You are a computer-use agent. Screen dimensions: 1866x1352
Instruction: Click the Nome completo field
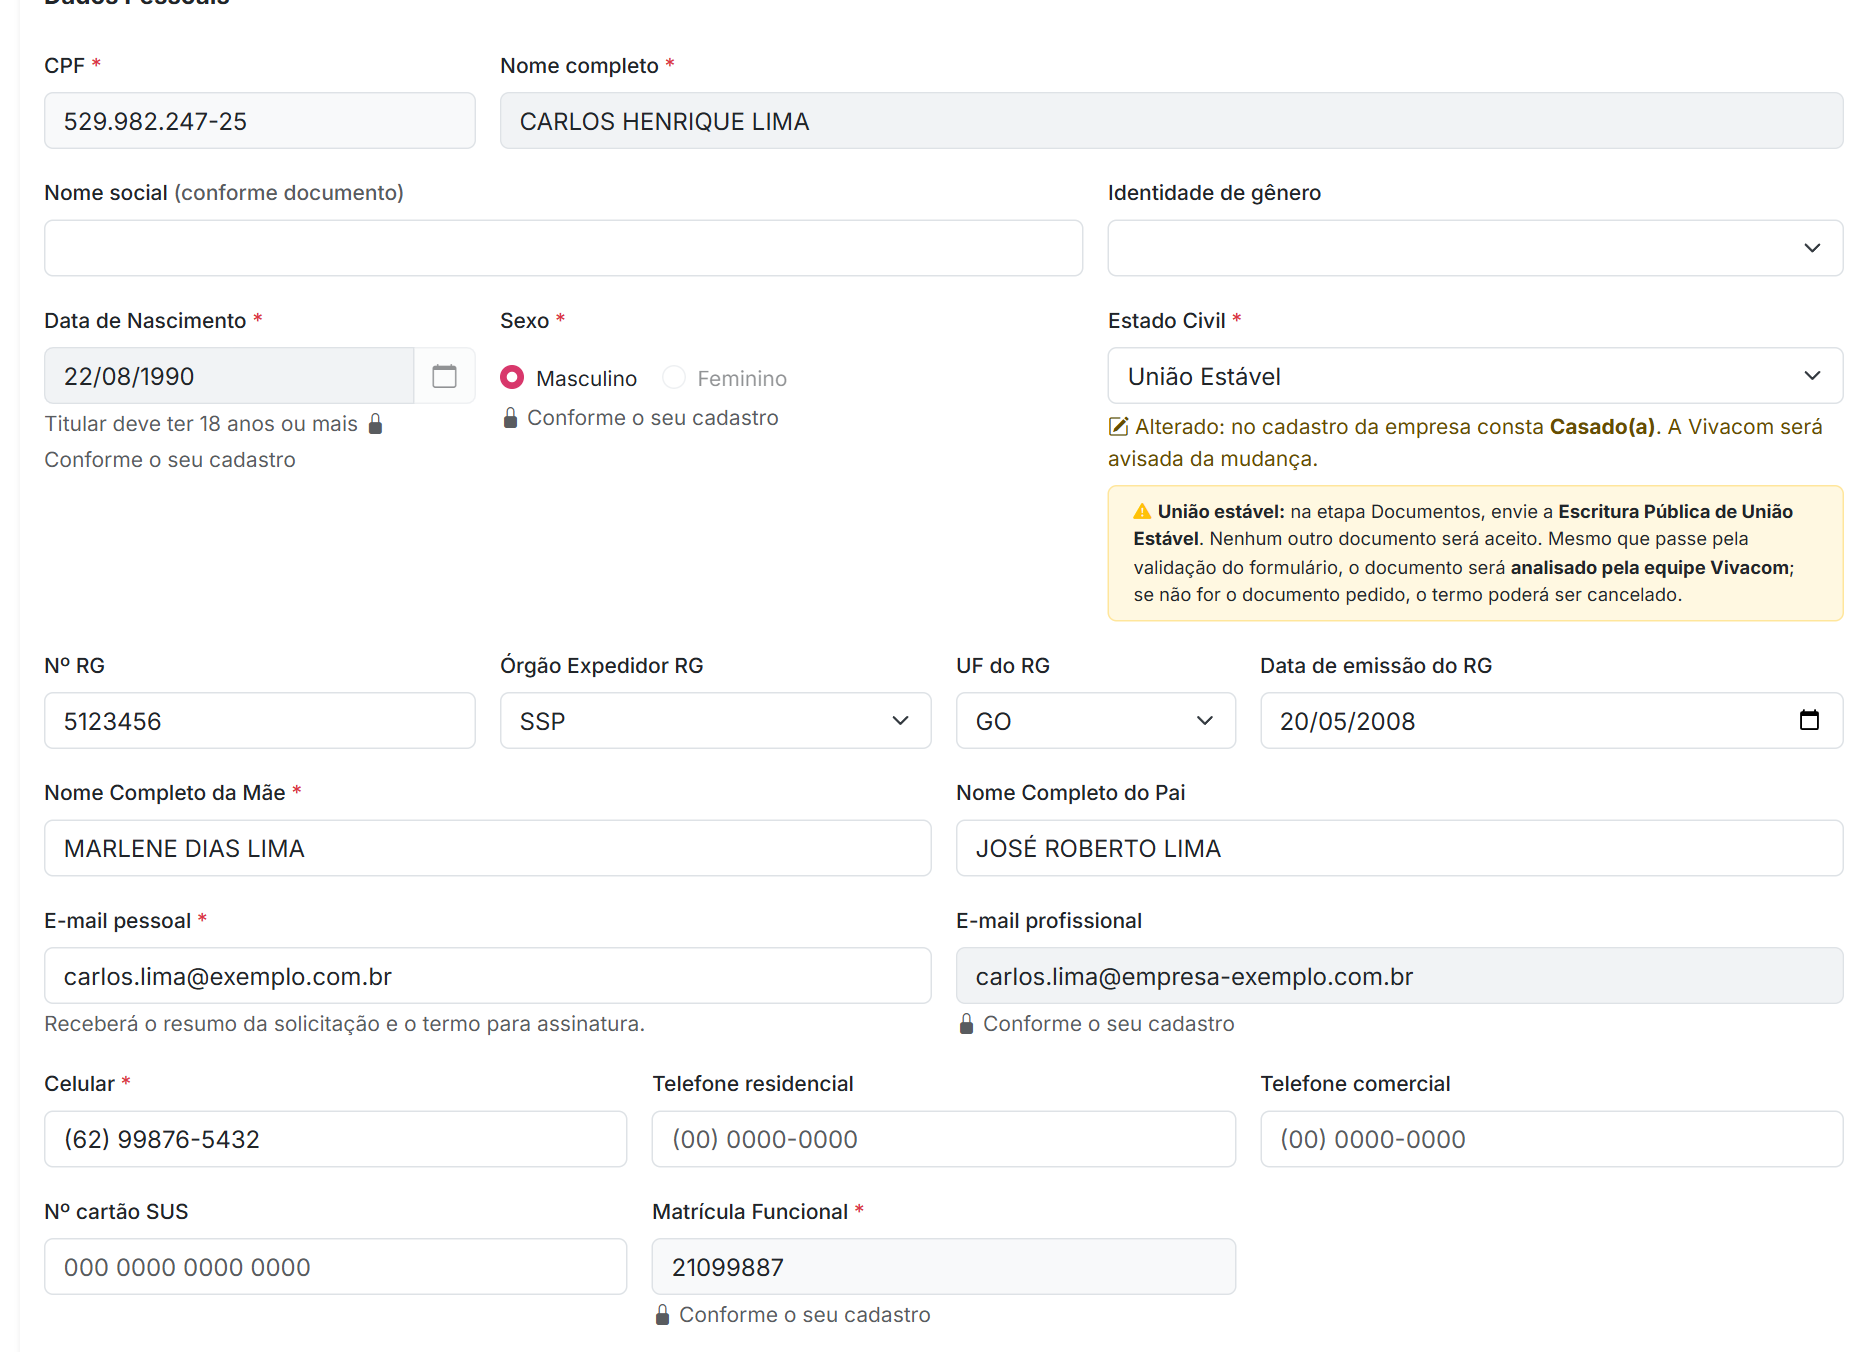point(1171,121)
